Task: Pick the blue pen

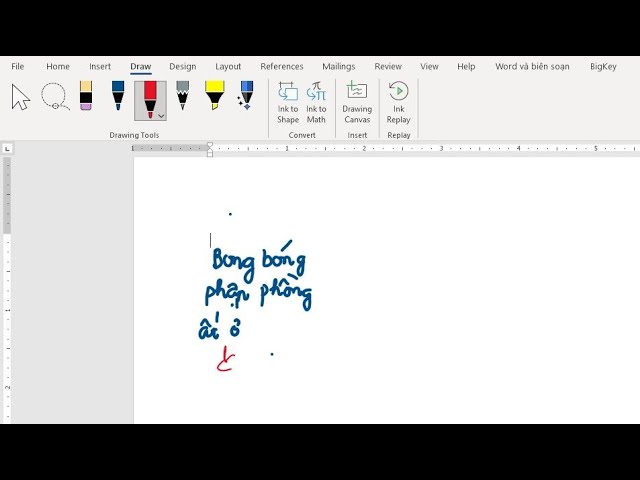Action: pyautogui.click(x=118, y=96)
